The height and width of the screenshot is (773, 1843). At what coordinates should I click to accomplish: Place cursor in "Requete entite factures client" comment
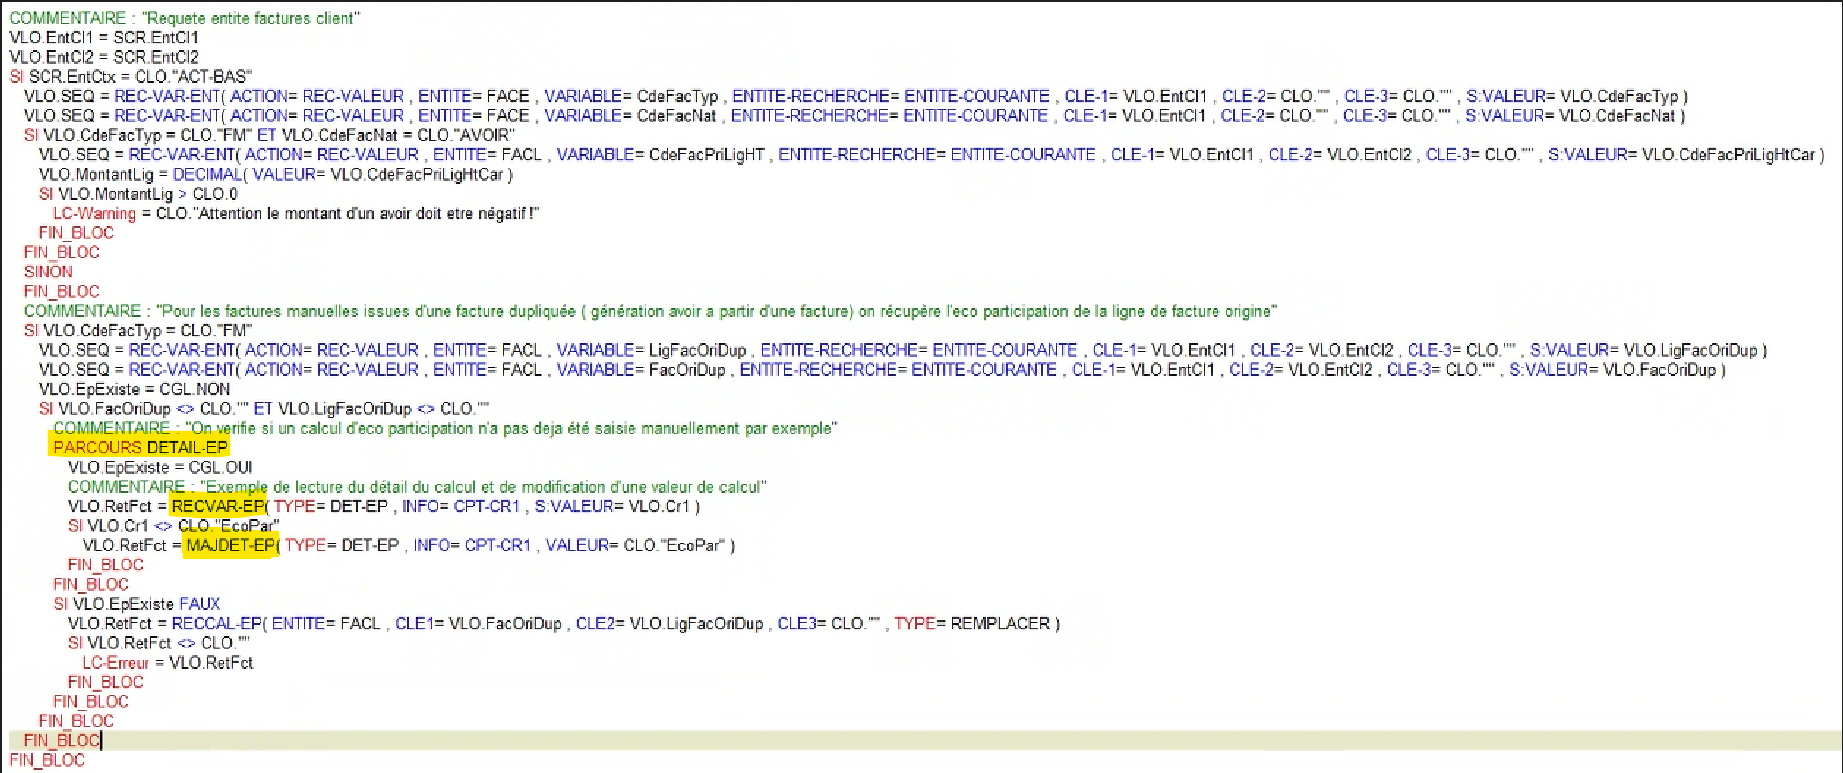pyautogui.click(x=257, y=18)
